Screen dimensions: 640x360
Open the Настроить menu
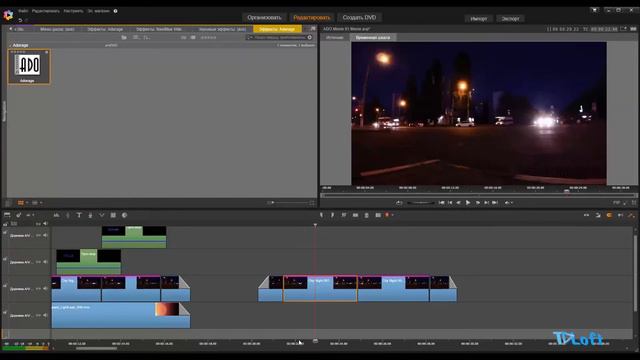[73, 11]
